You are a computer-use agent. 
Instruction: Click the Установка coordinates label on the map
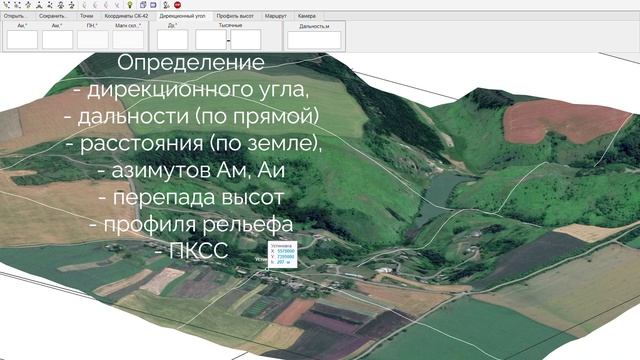tap(282, 254)
